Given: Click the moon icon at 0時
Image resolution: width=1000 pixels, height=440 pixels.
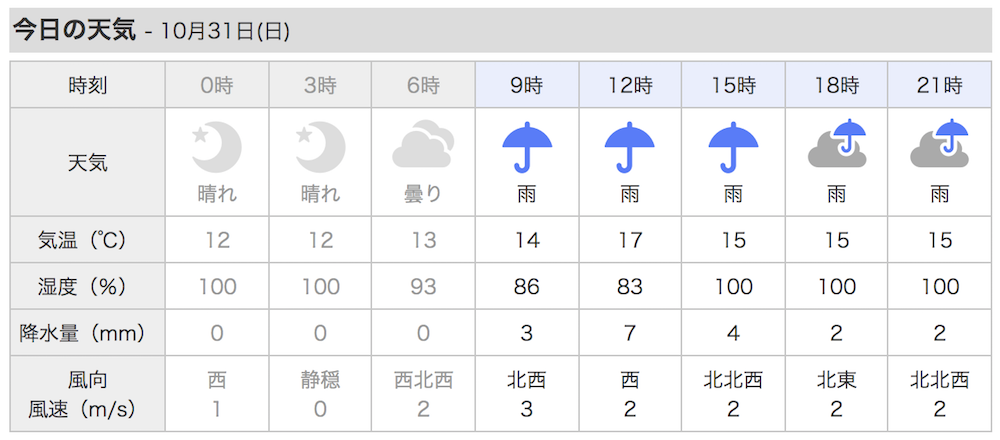Looking at the screenshot, I should (217, 148).
